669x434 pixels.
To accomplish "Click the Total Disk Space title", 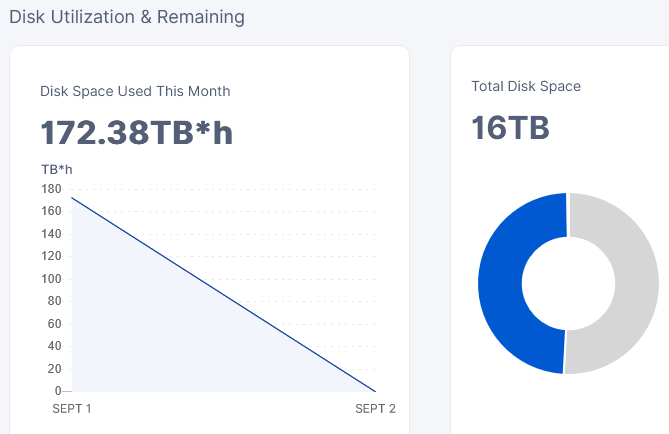I will pyautogui.click(x=526, y=86).
